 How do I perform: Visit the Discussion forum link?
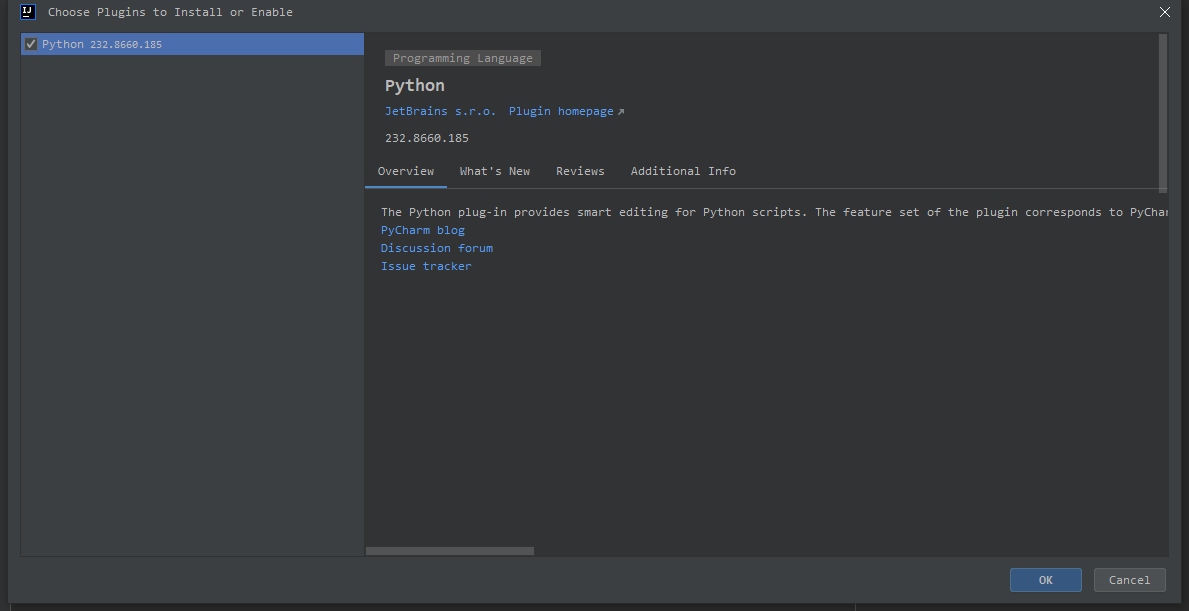[436, 248]
